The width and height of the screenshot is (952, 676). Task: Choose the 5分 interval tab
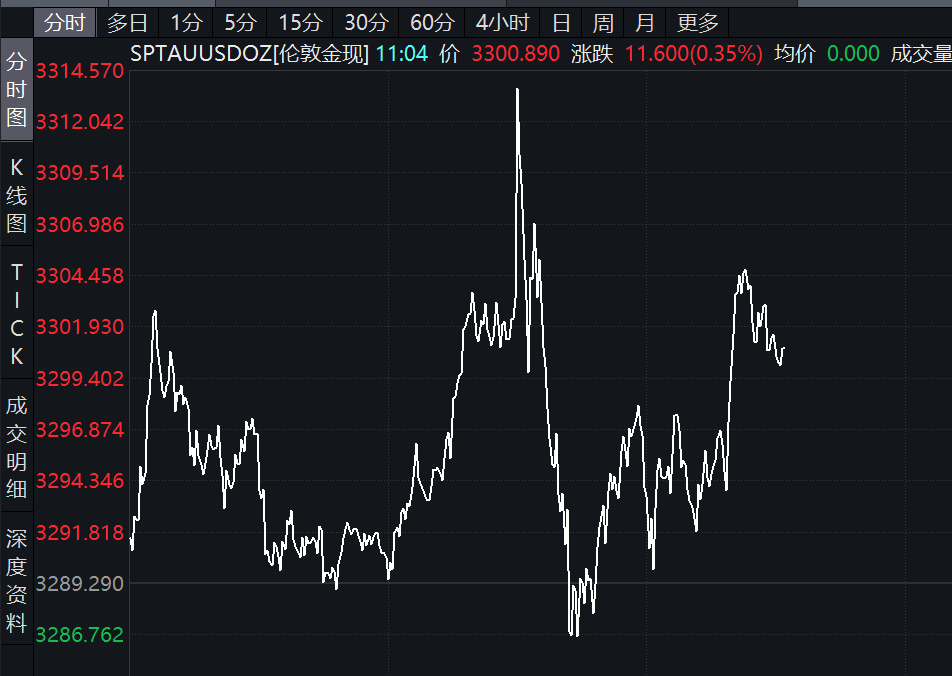point(240,23)
